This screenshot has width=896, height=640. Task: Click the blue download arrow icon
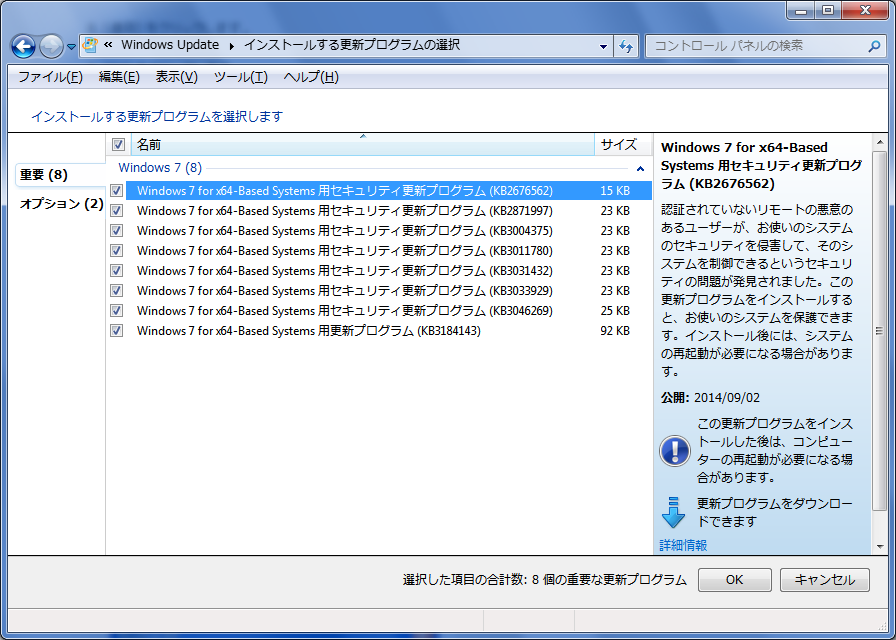point(674,512)
